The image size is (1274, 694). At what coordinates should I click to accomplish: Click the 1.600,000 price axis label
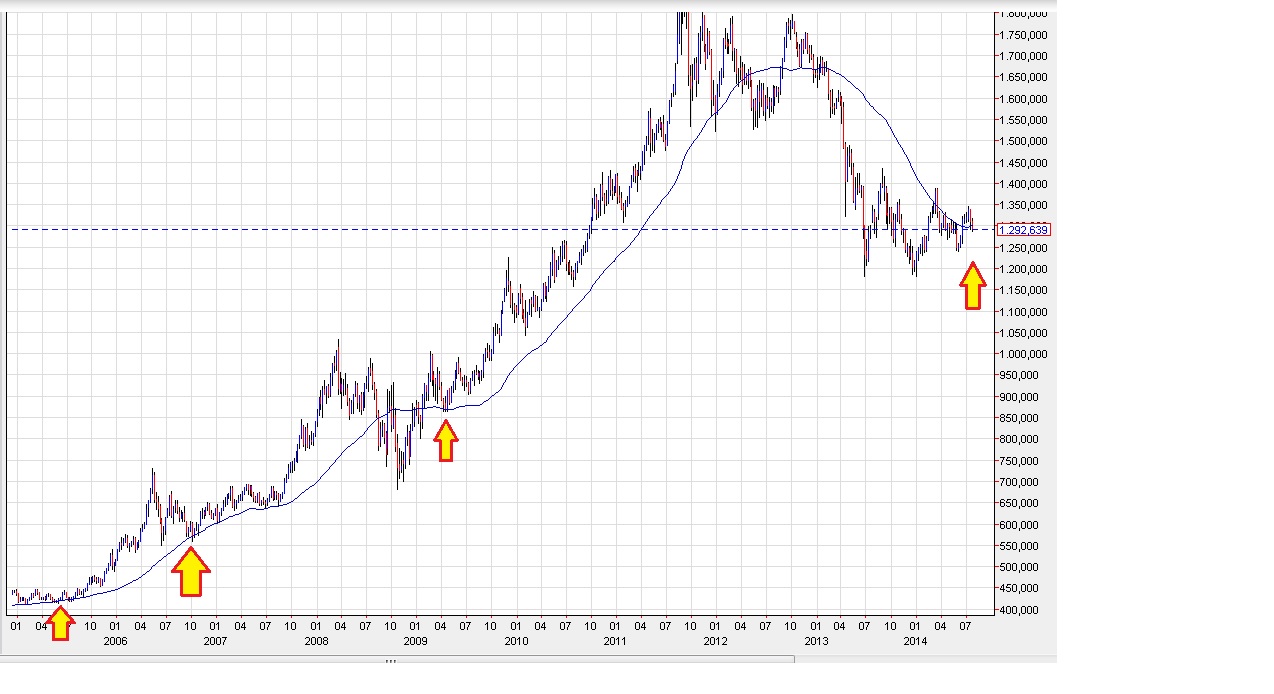point(1023,99)
